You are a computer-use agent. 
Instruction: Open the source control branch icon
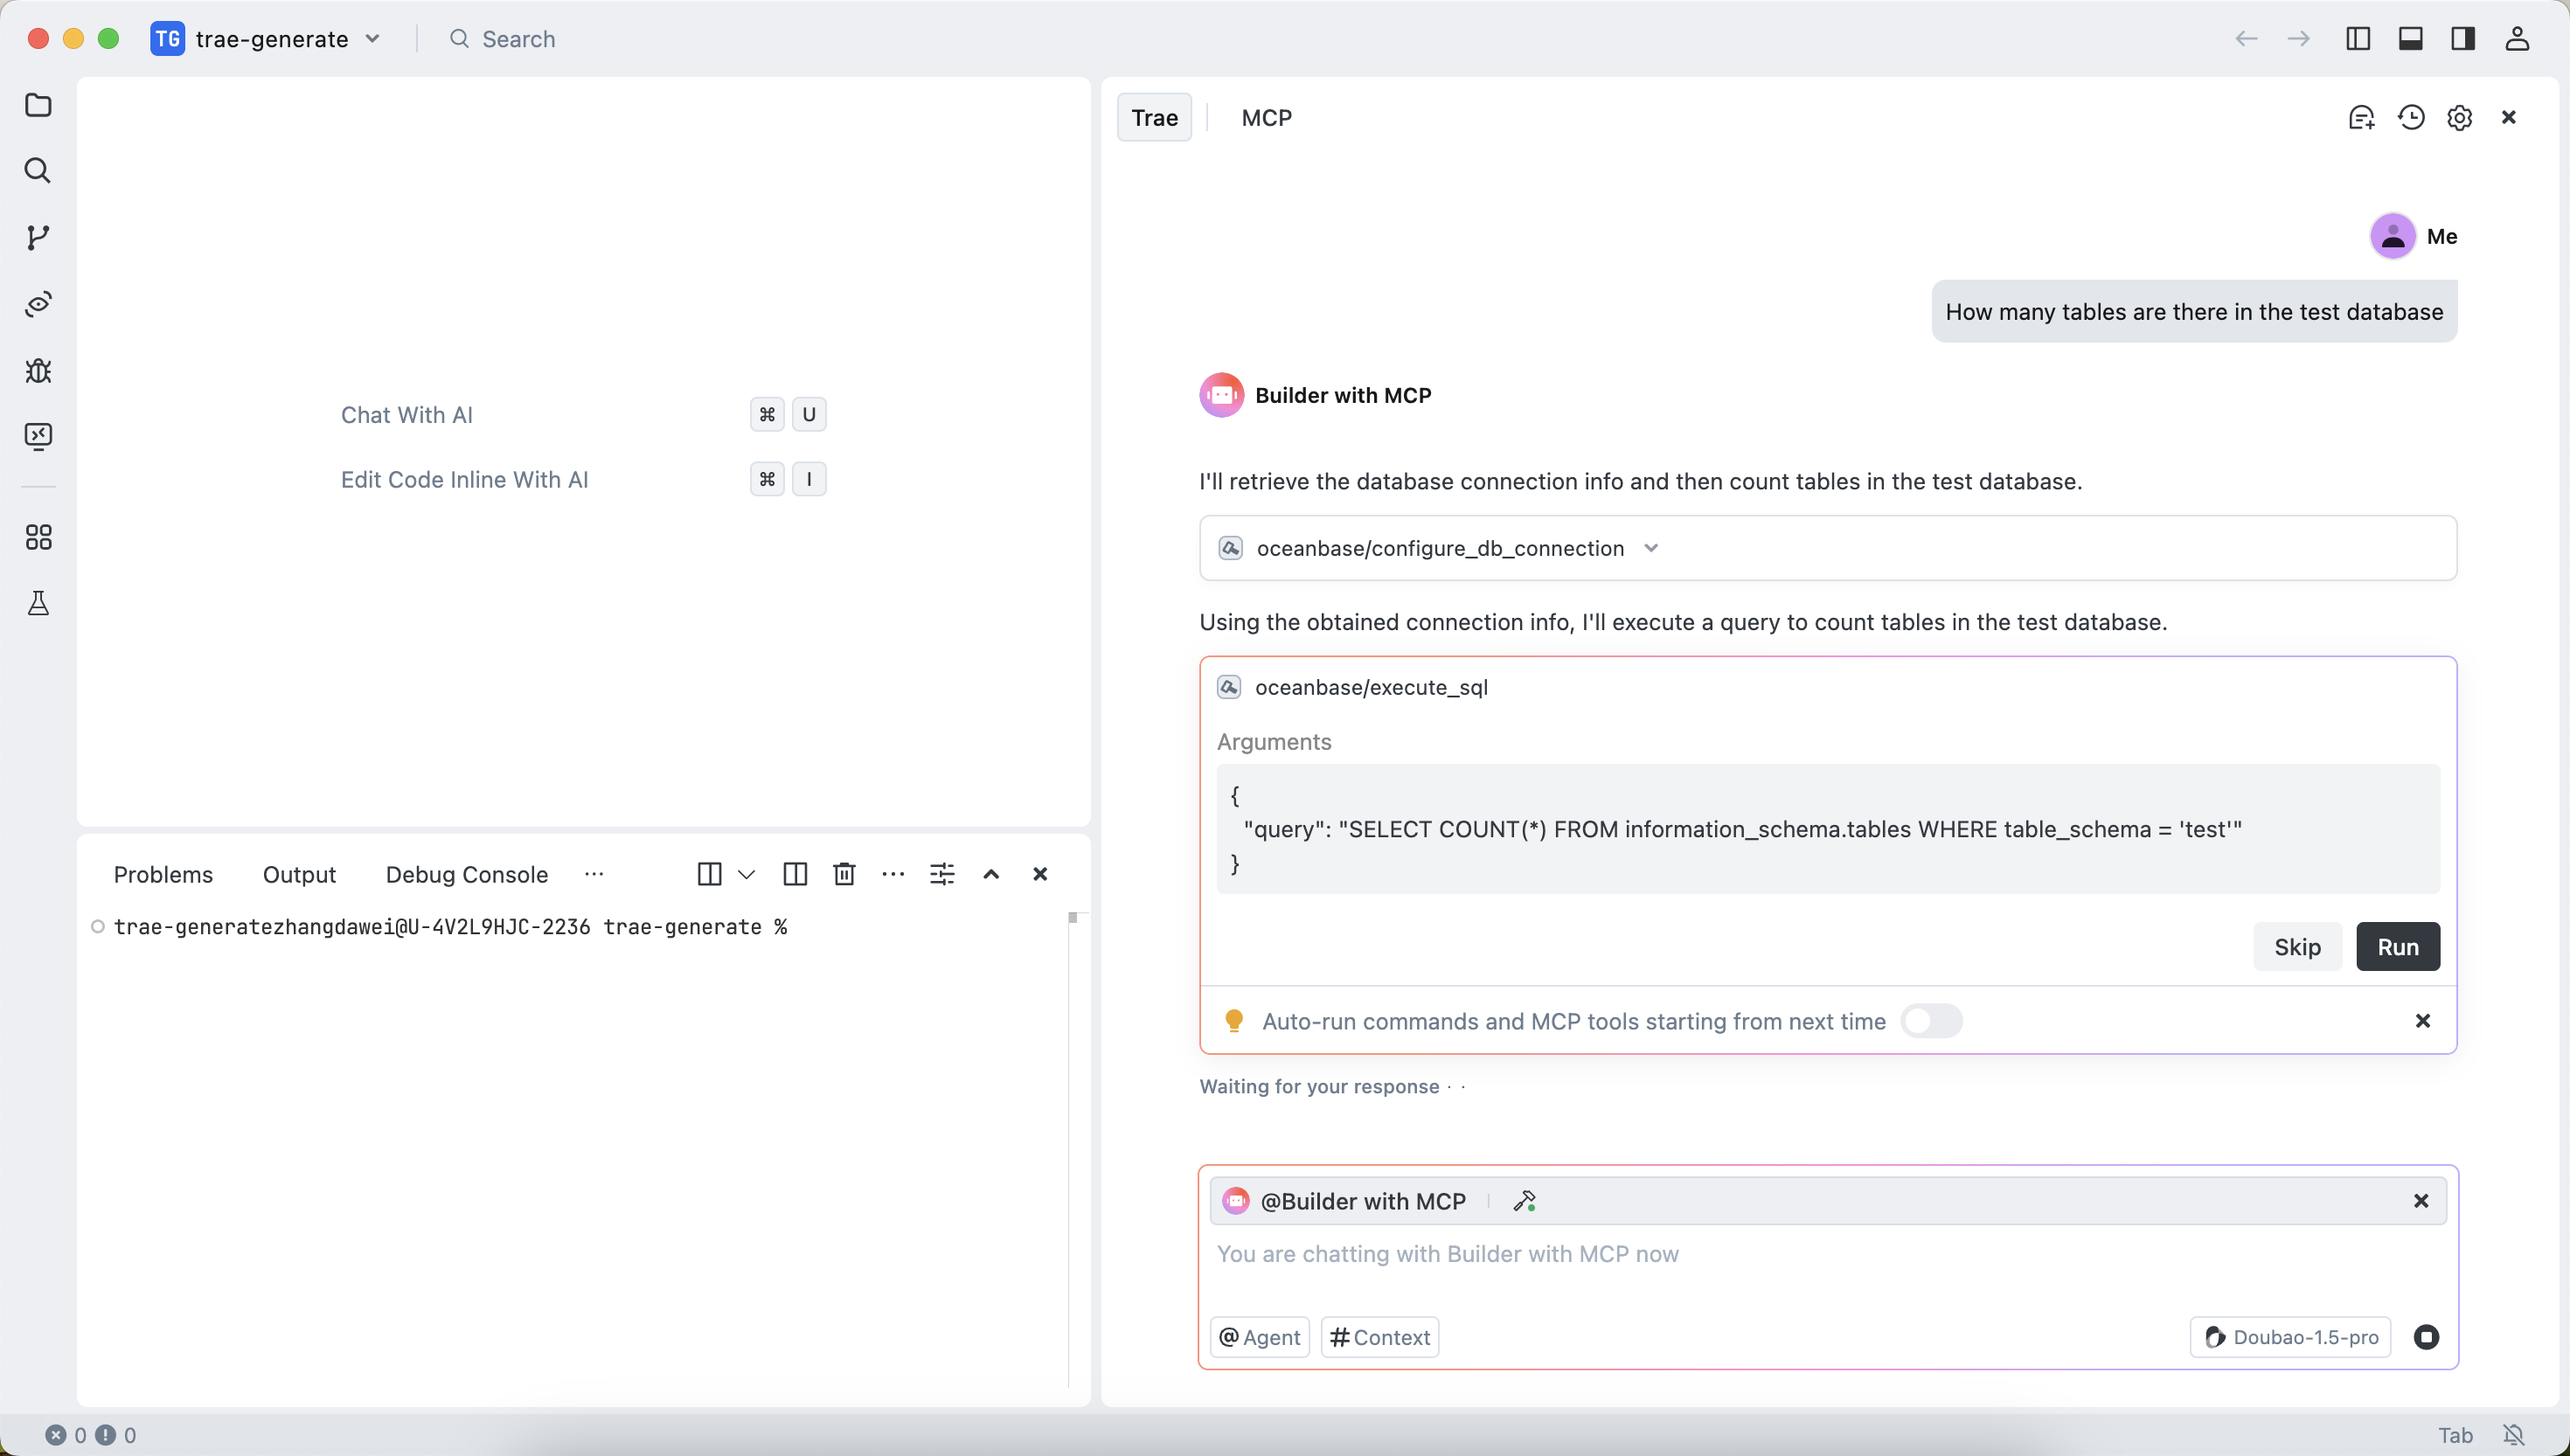pyautogui.click(x=38, y=237)
